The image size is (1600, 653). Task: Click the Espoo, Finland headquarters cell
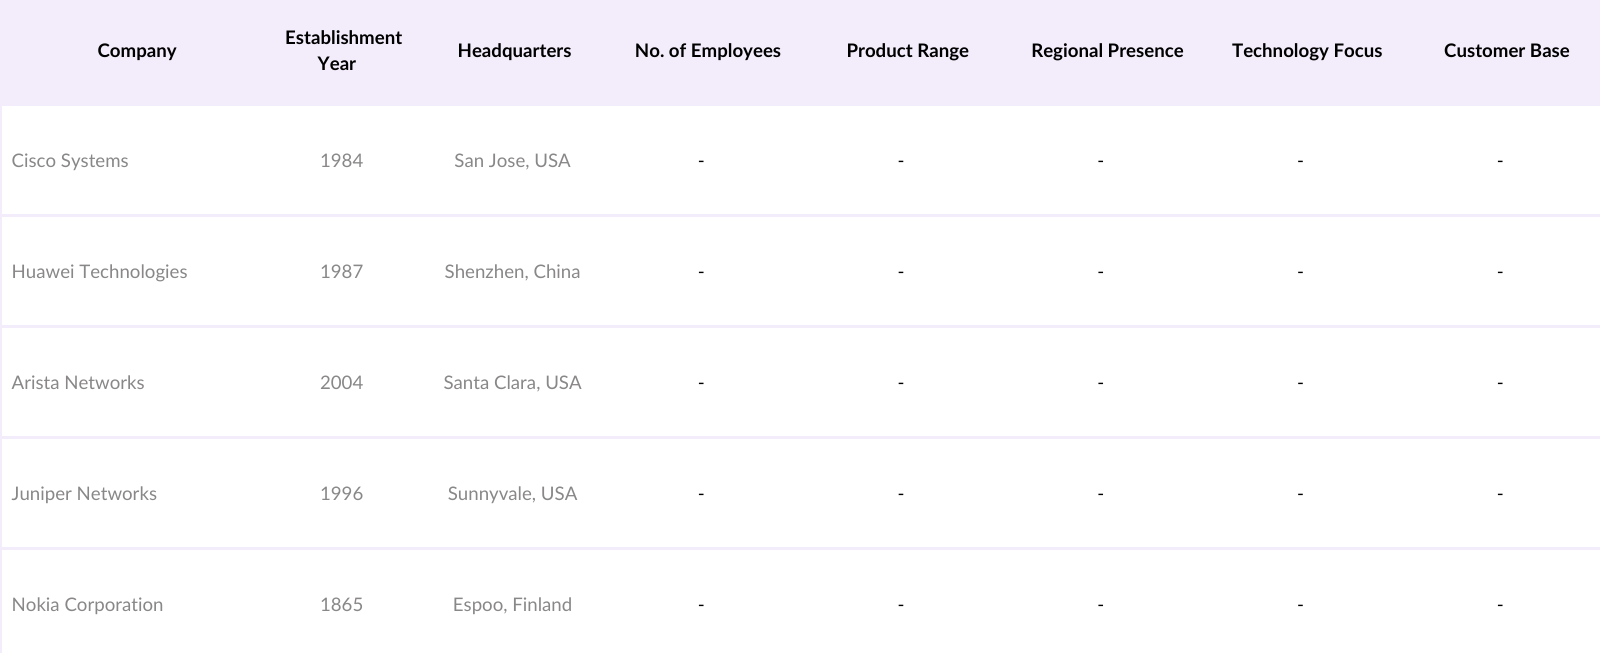coord(512,605)
